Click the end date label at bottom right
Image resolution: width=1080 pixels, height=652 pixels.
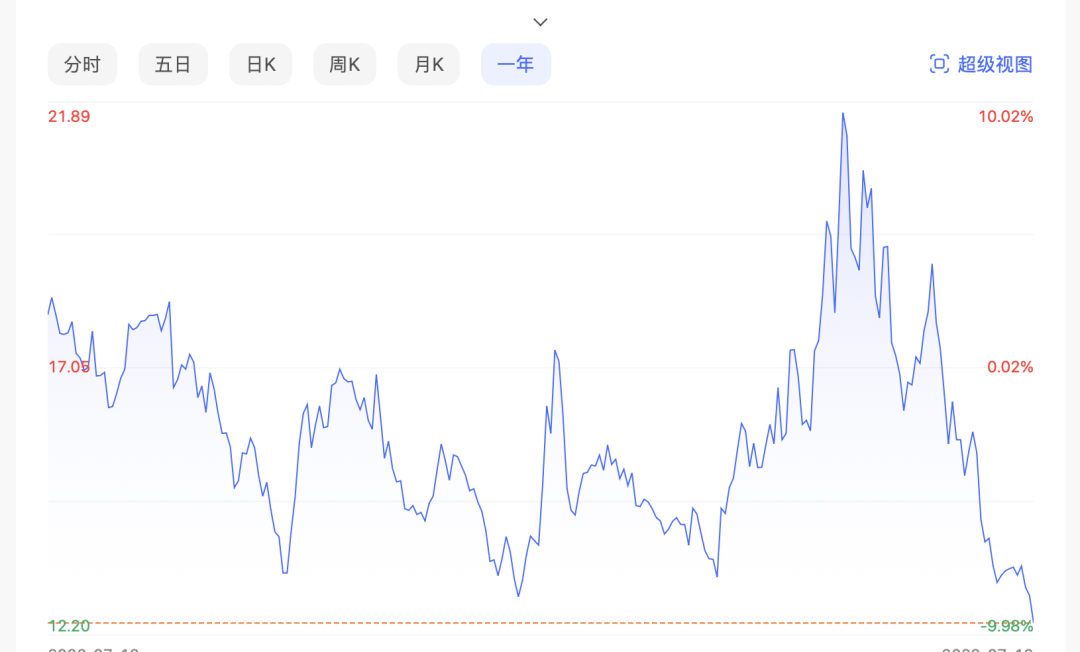(987, 649)
